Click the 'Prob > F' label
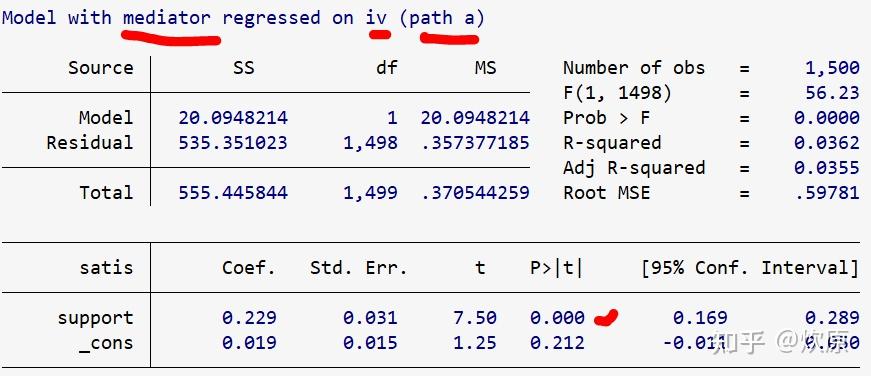This screenshot has width=871, height=376. 607,118
